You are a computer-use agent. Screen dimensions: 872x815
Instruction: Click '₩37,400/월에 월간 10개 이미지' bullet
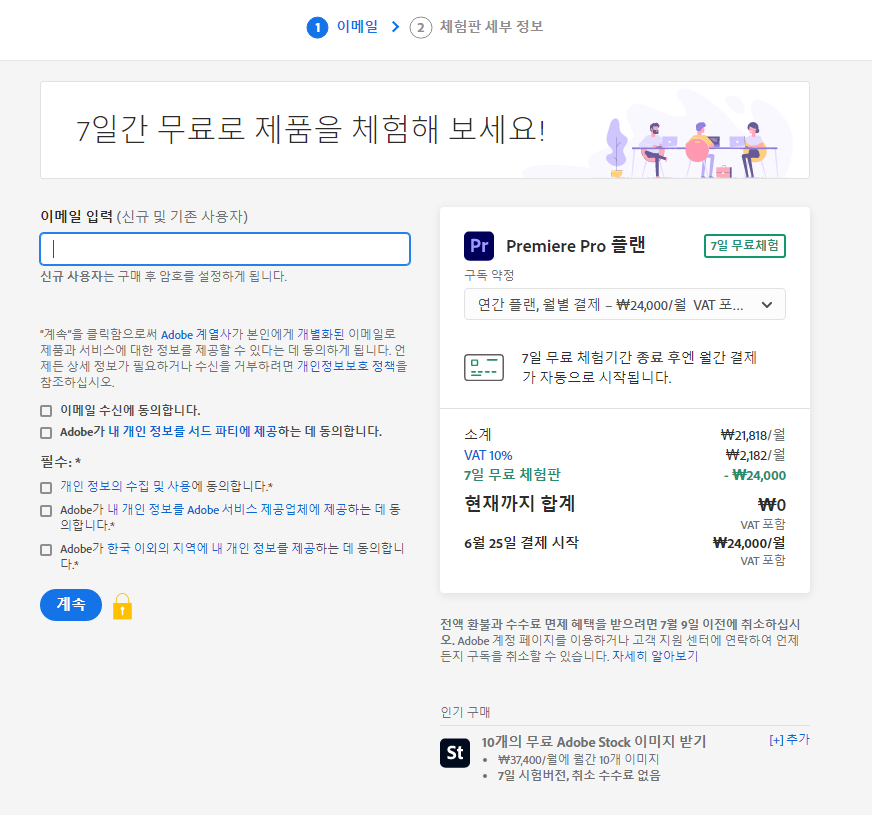click(x=578, y=759)
